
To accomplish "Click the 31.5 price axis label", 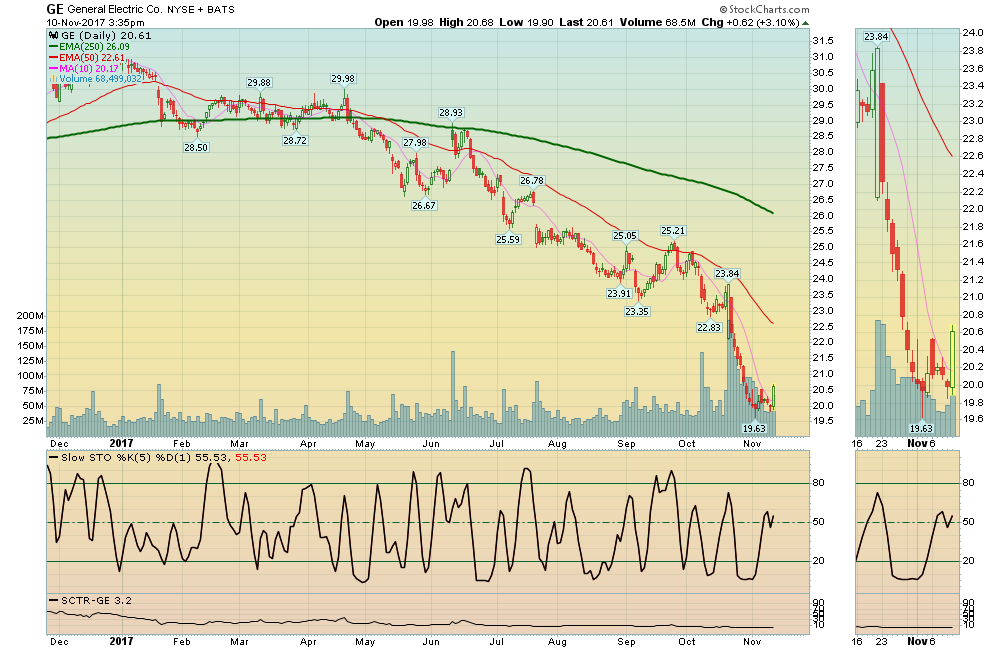I will 823,41.
